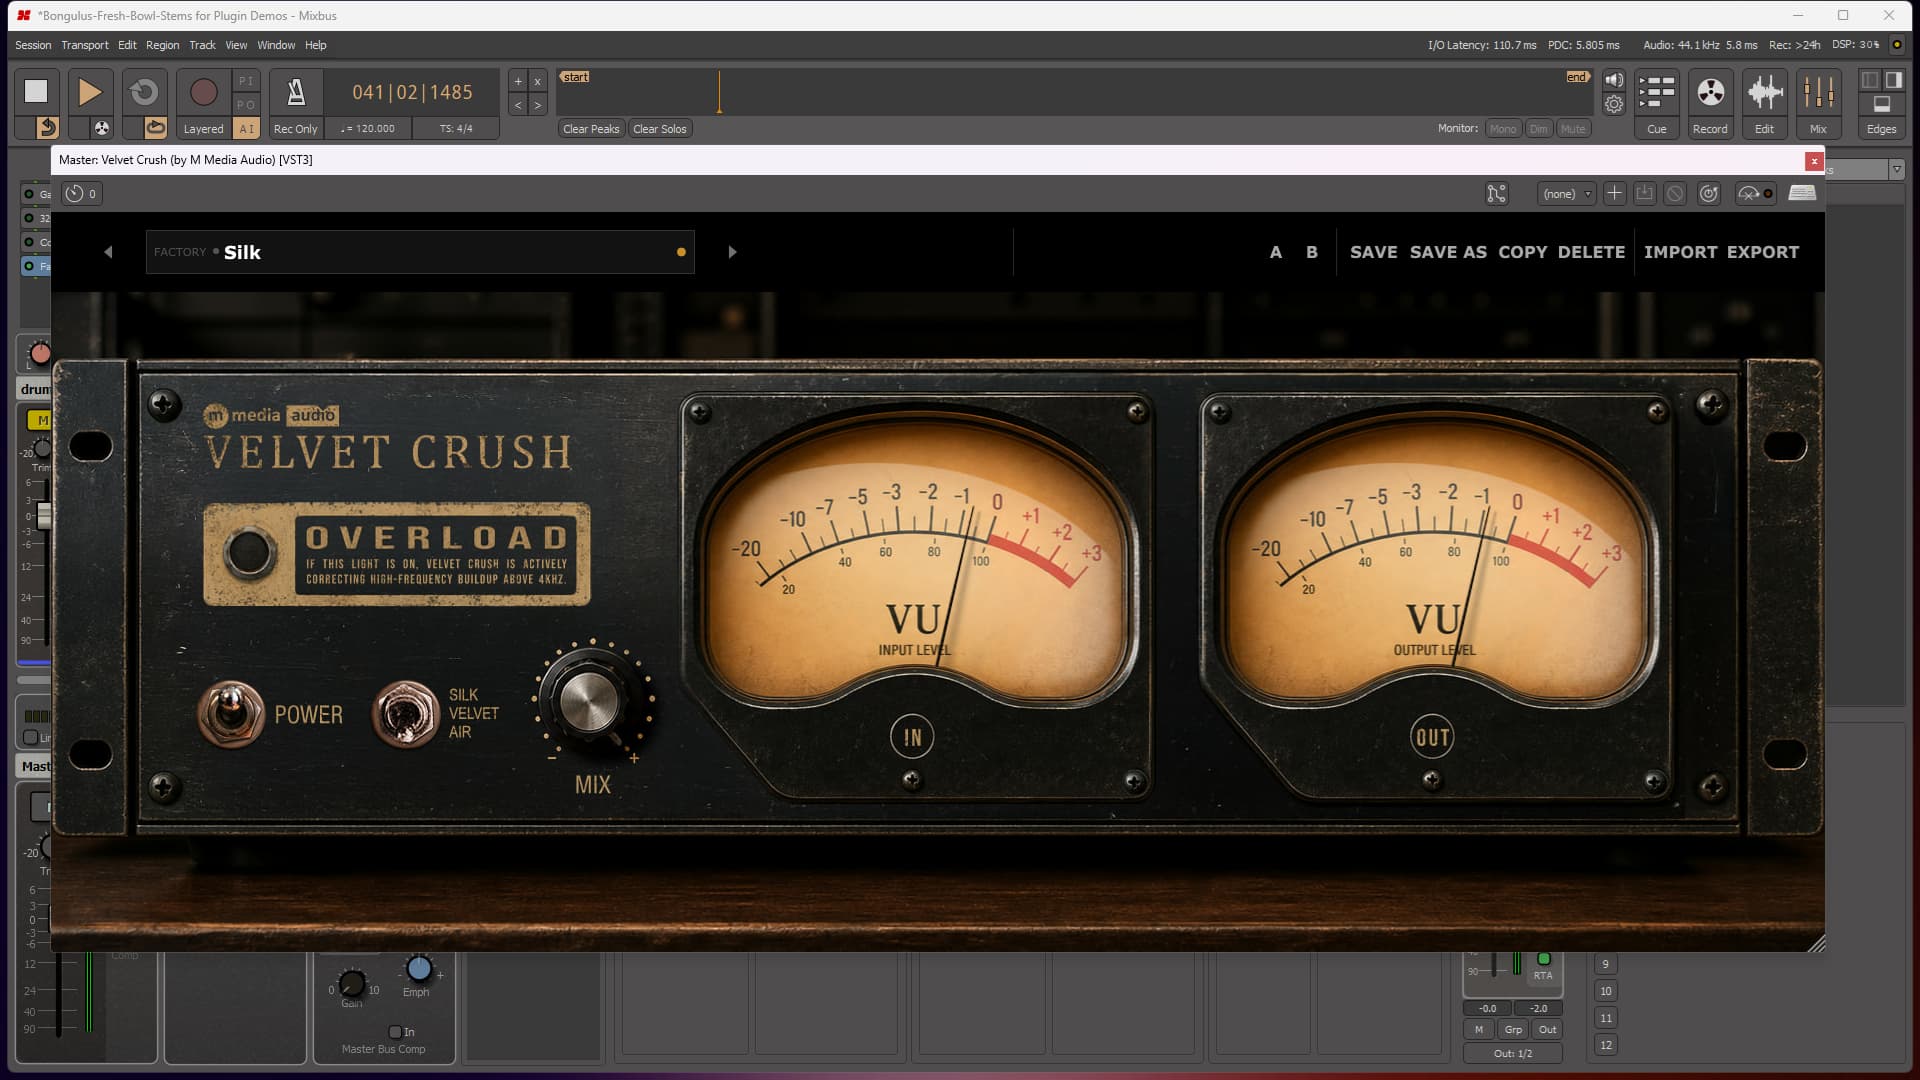
Task: Switch to the Edit page
Action: point(1765,103)
